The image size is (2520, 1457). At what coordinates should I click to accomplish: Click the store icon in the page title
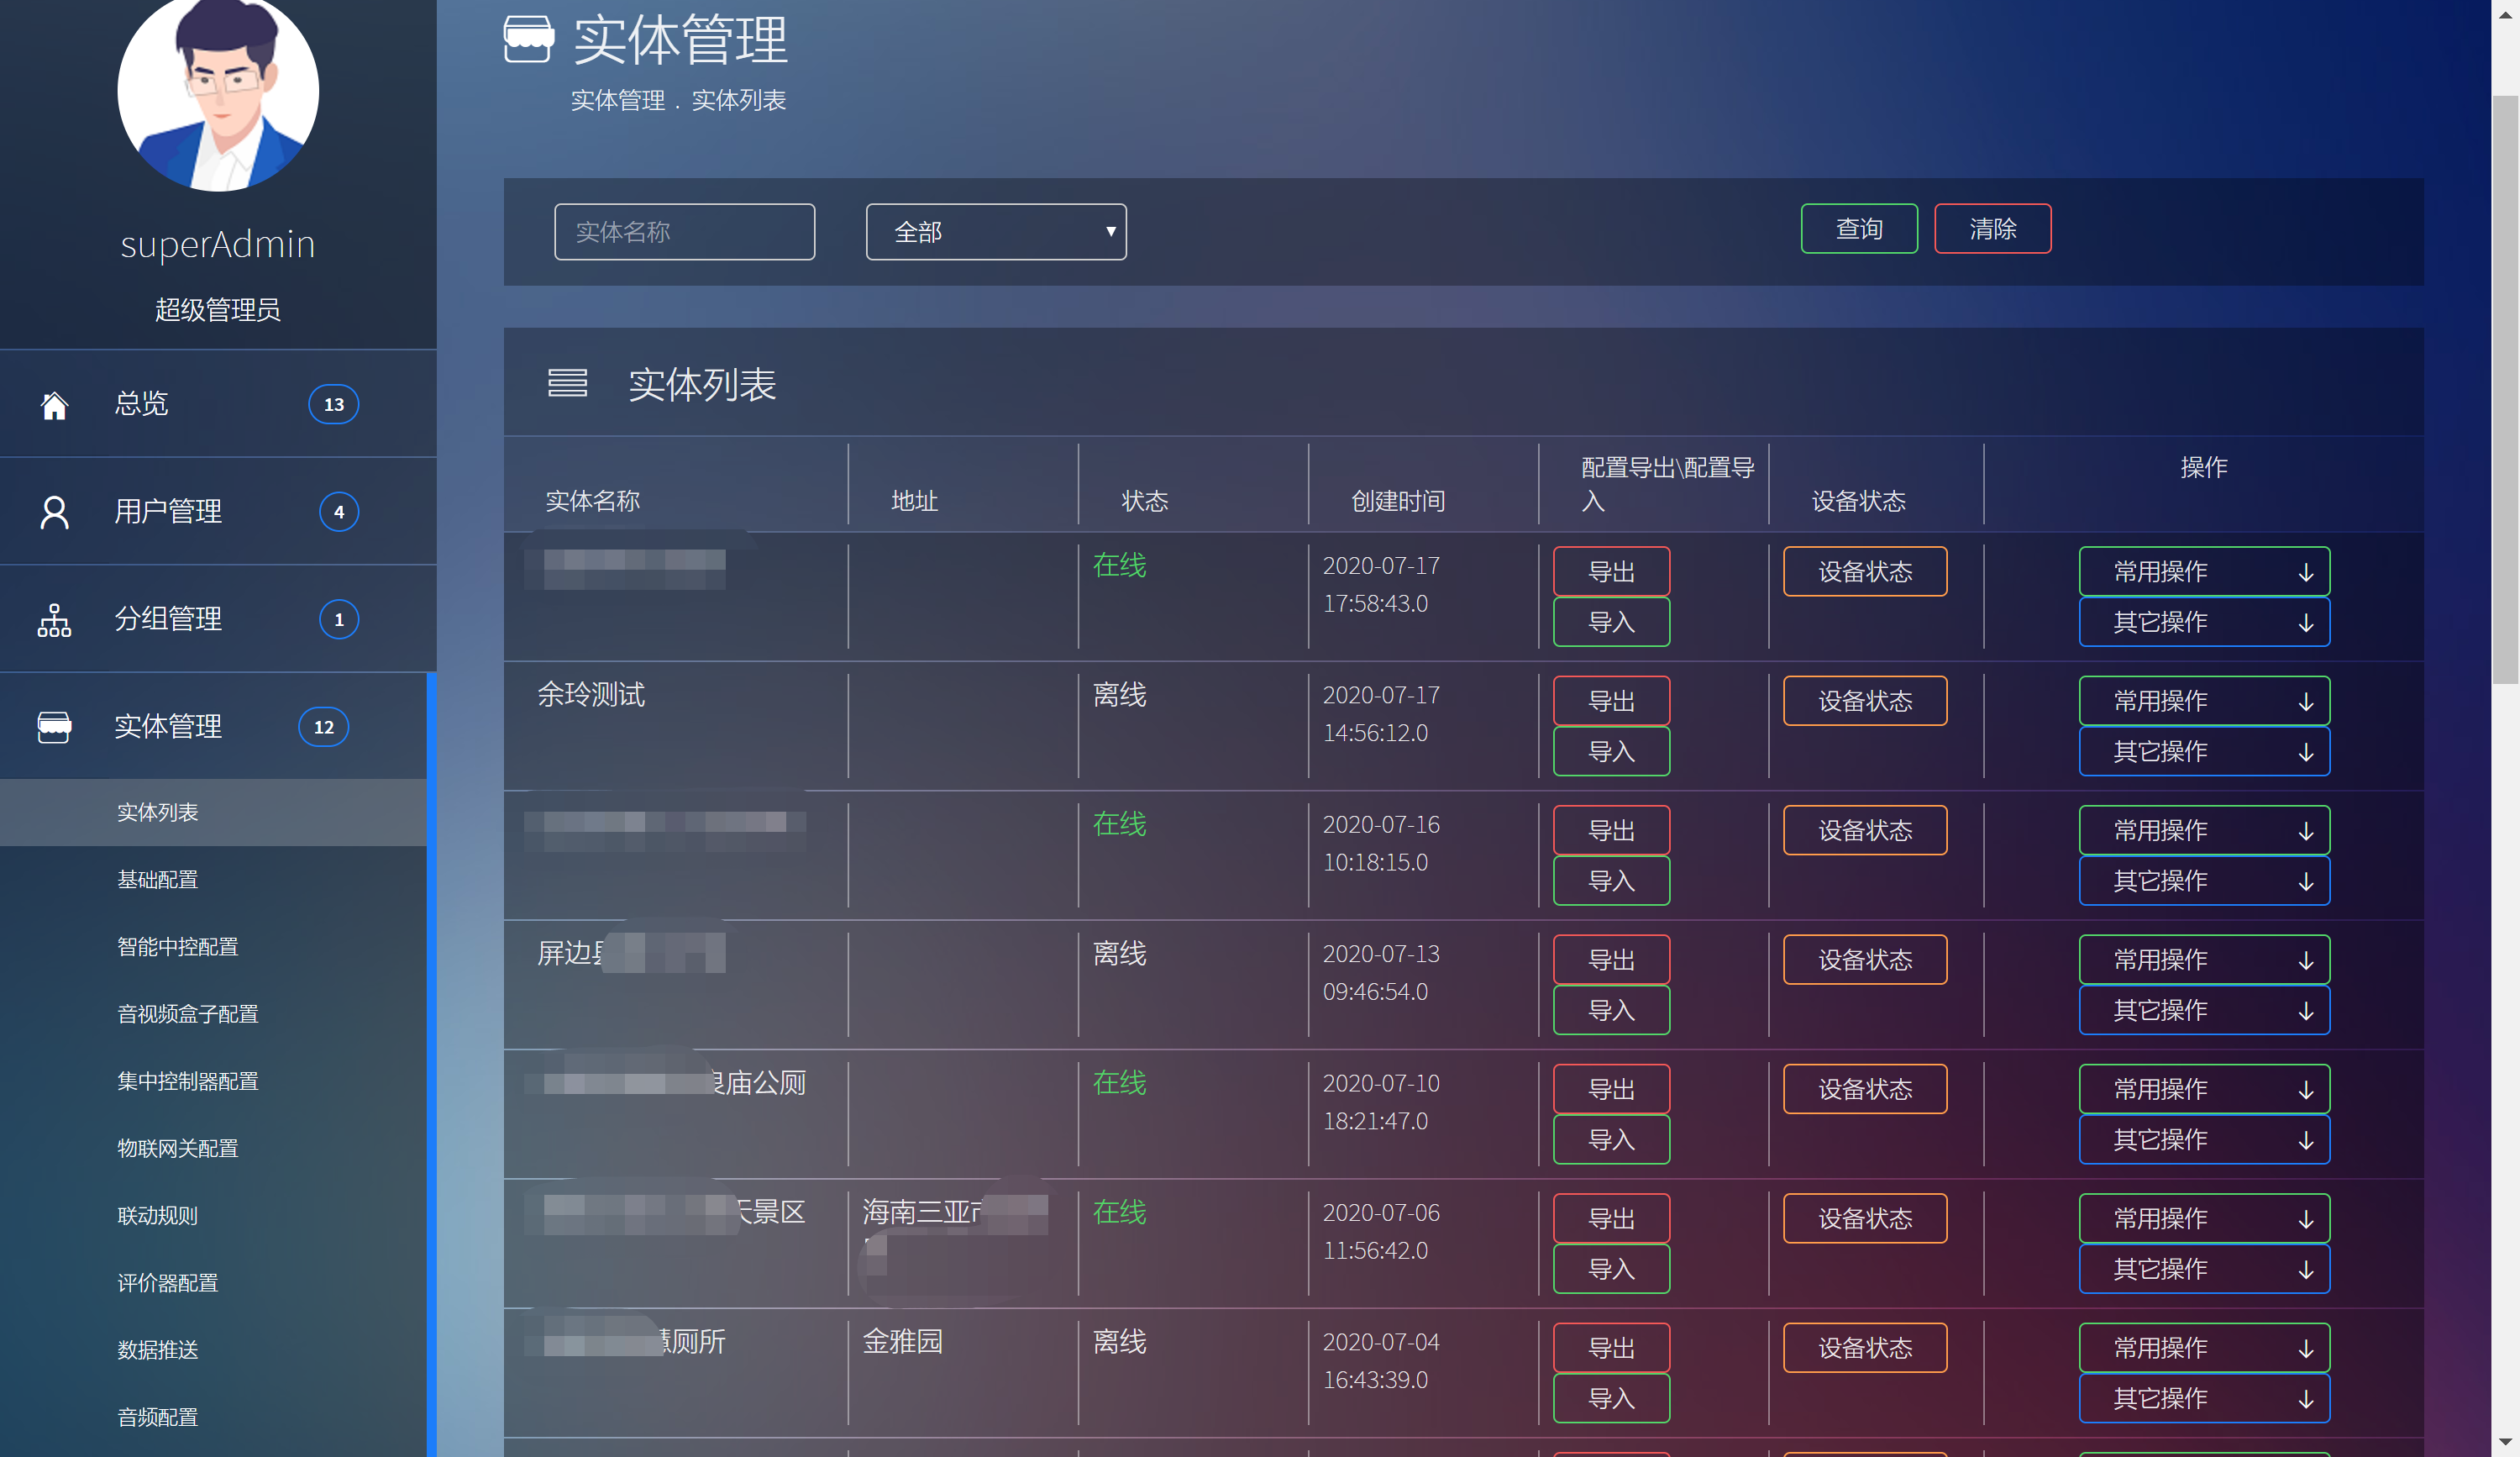coord(528,40)
